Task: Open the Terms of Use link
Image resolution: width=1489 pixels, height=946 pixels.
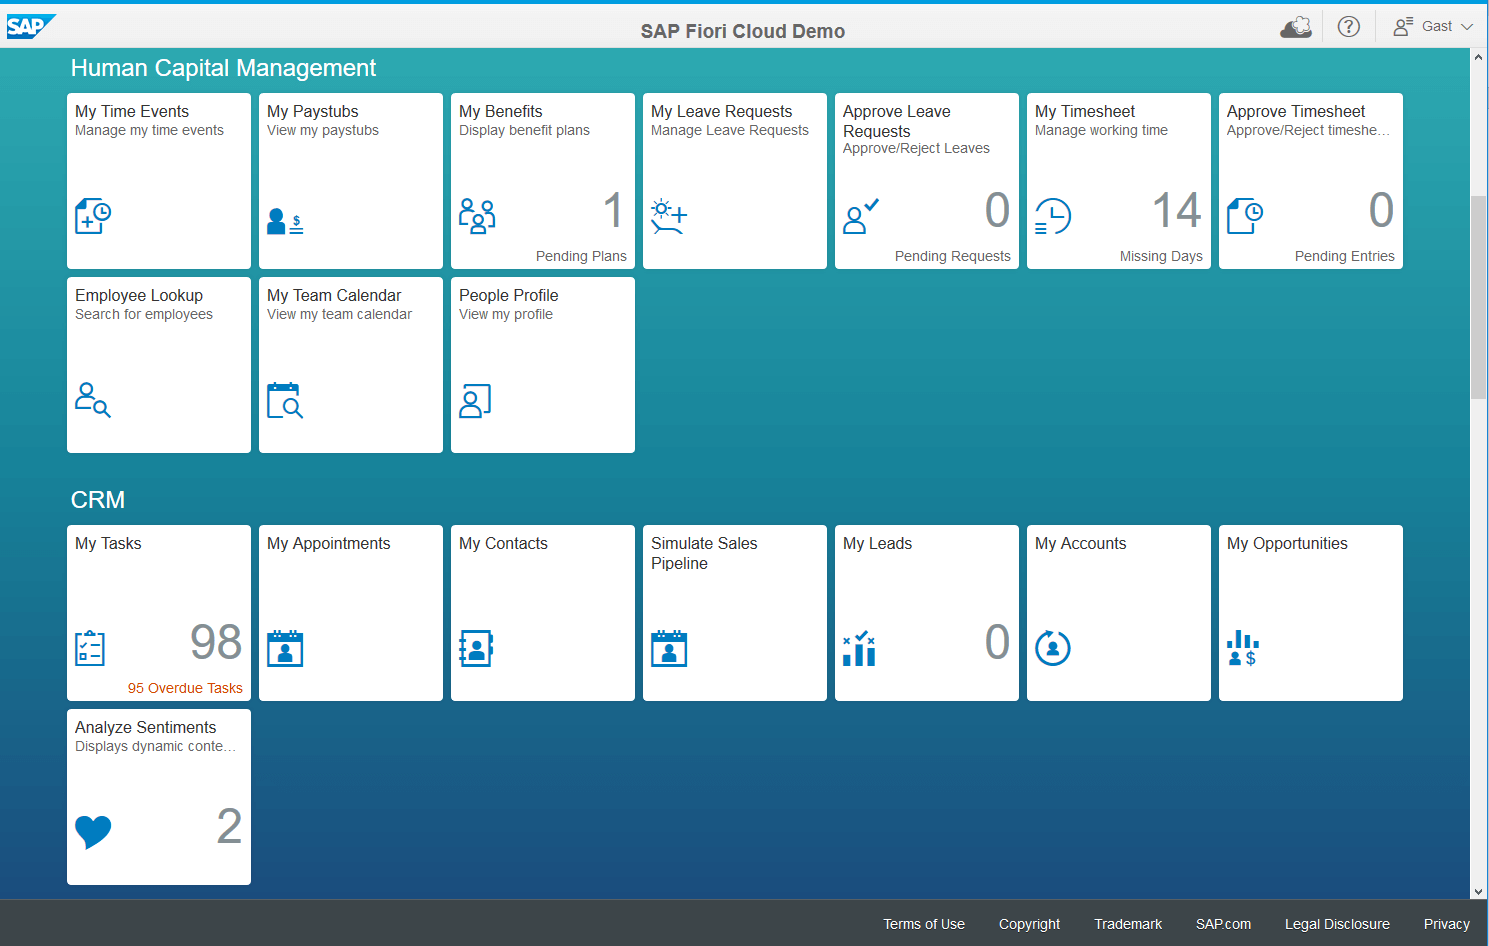Action: click(x=924, y=924)
